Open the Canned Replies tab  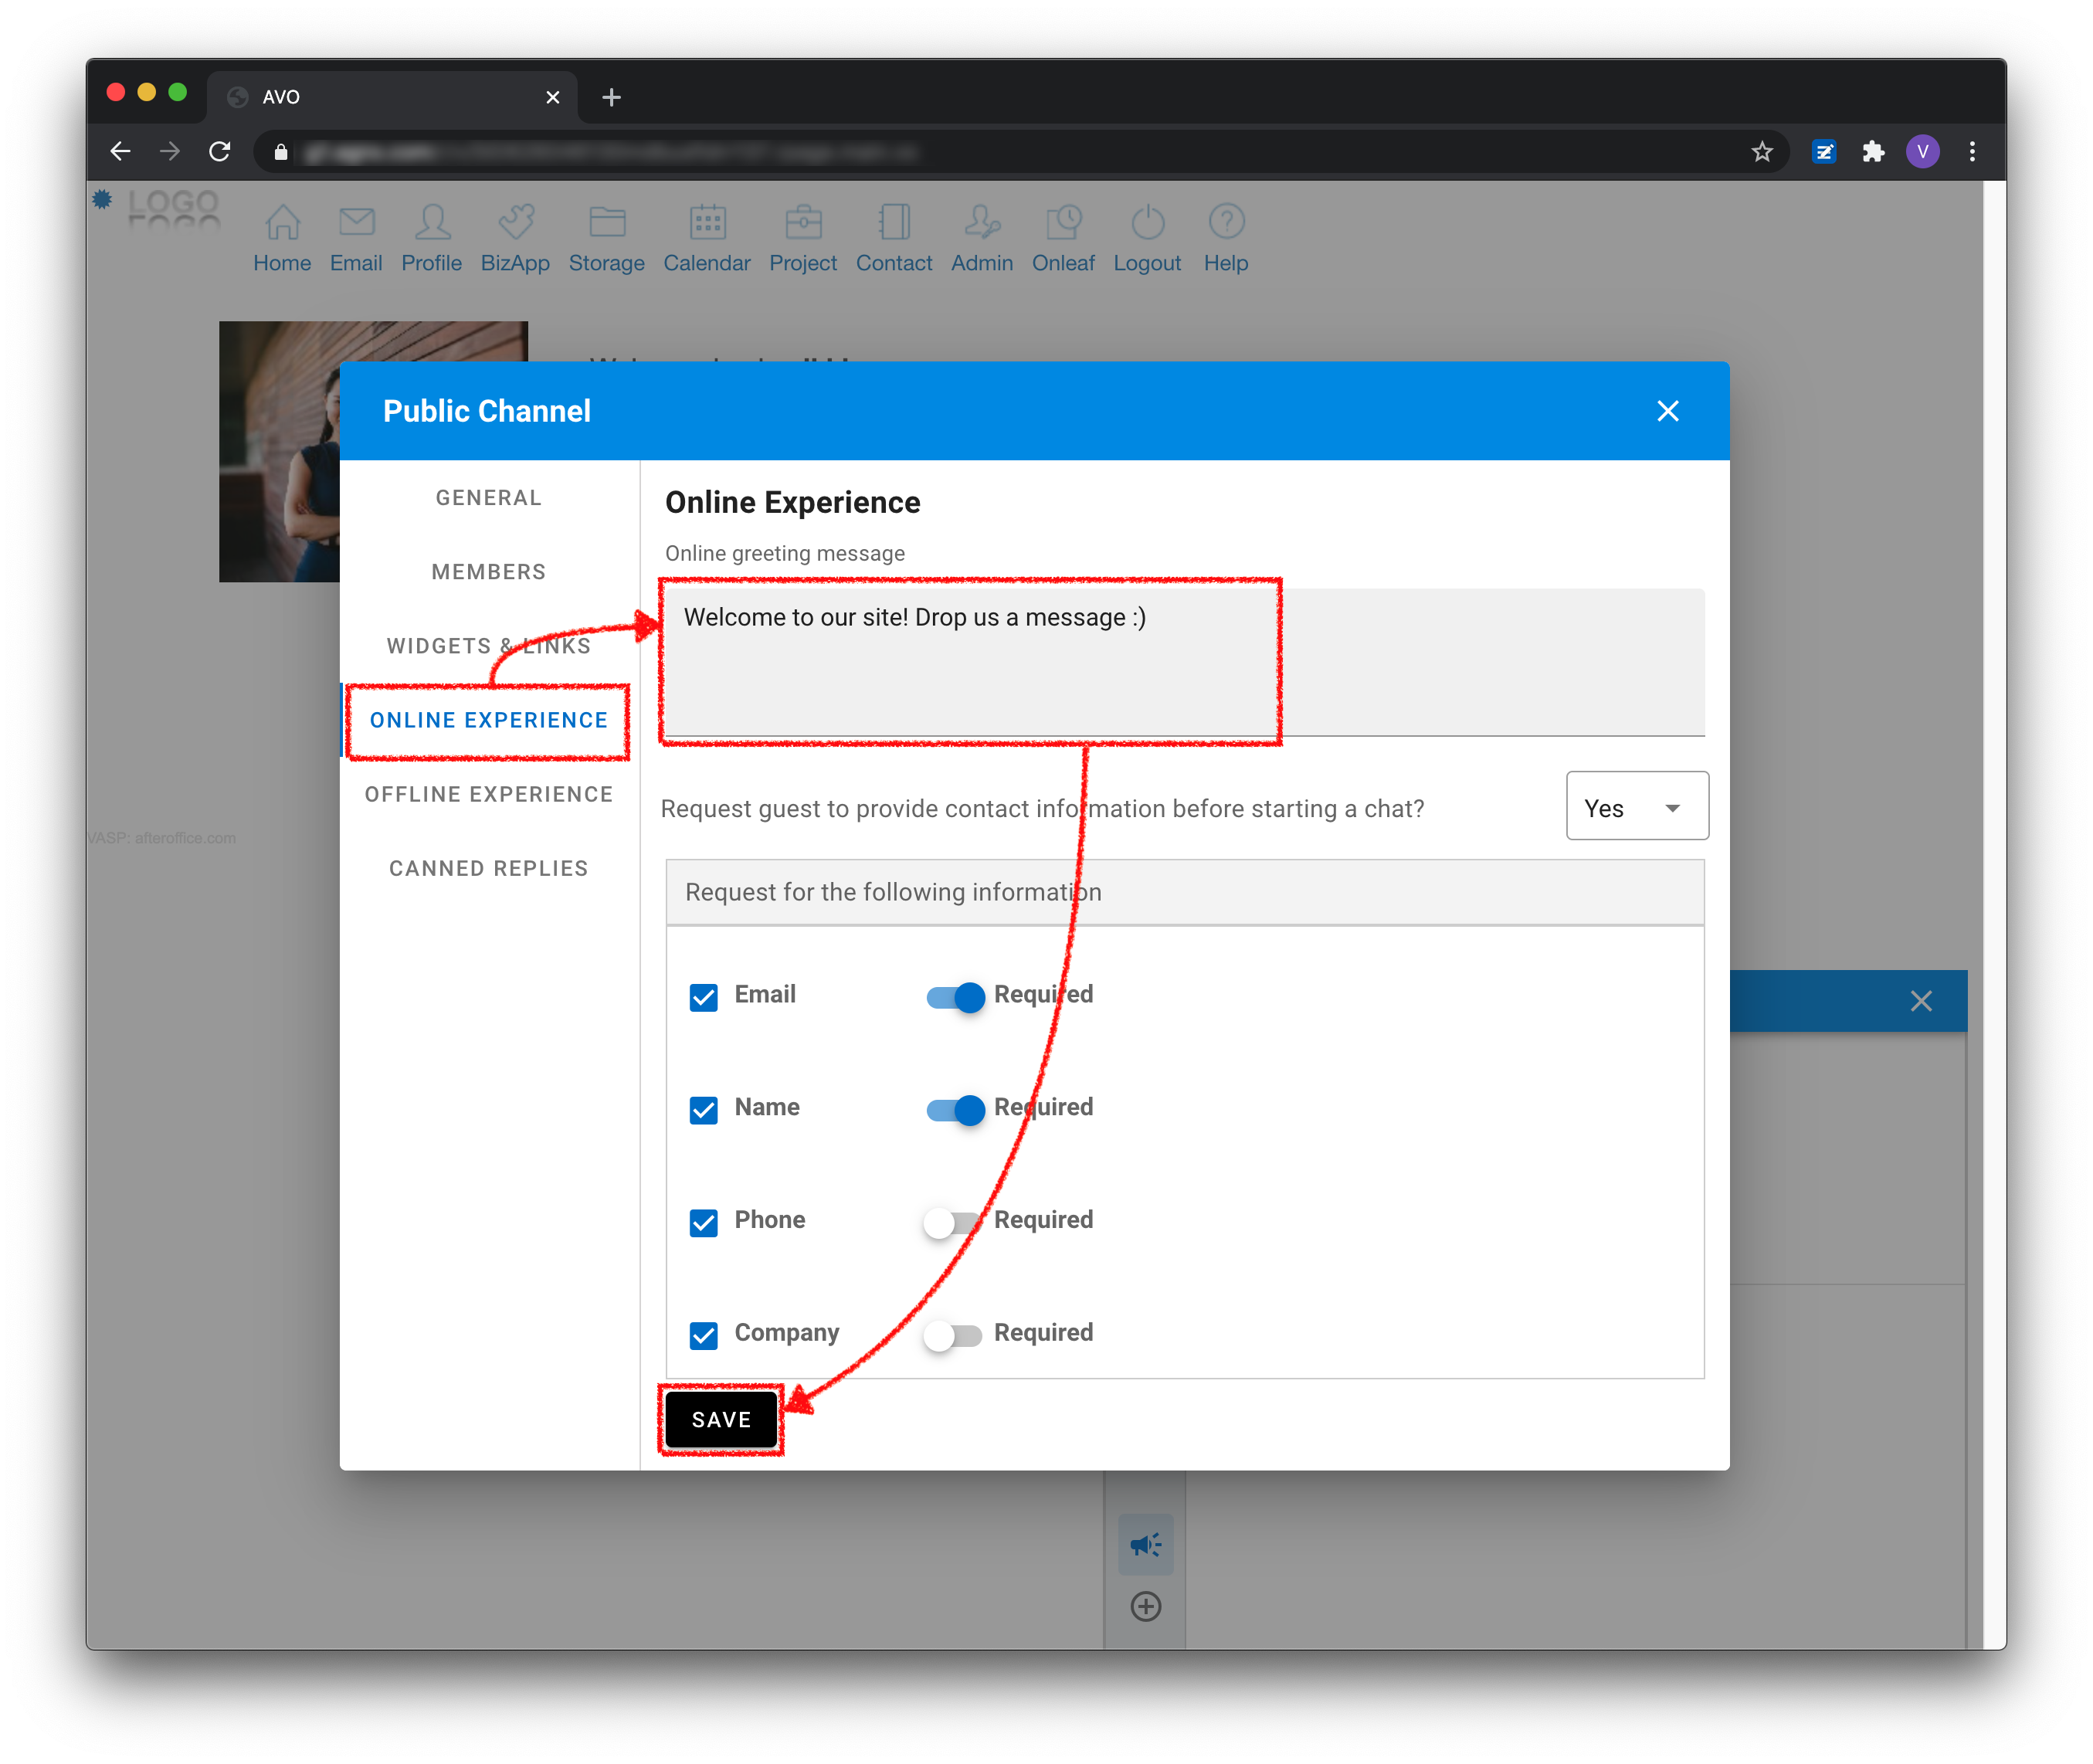coord(489,868)
